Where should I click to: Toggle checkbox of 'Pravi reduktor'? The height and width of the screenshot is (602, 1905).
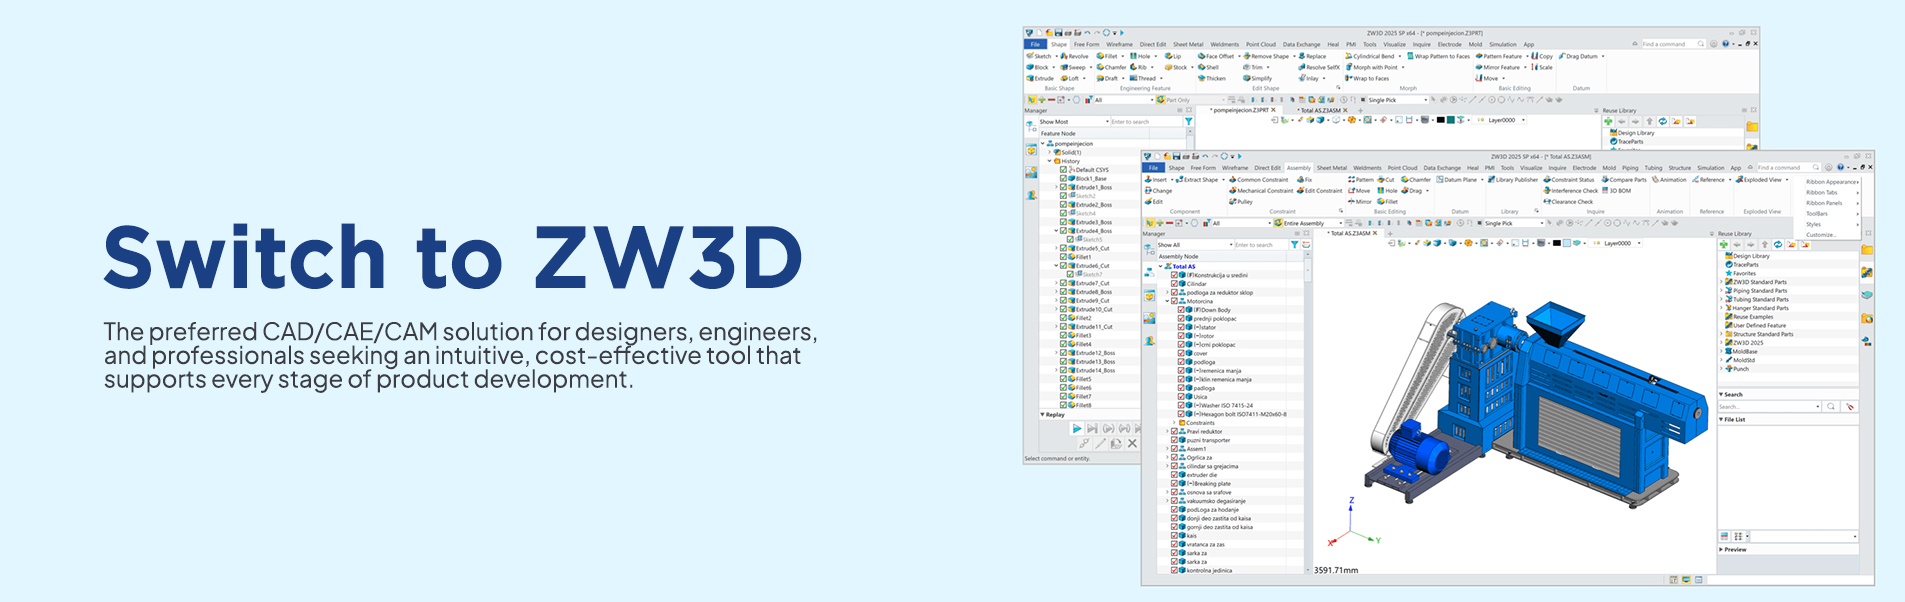[1175, 431]
